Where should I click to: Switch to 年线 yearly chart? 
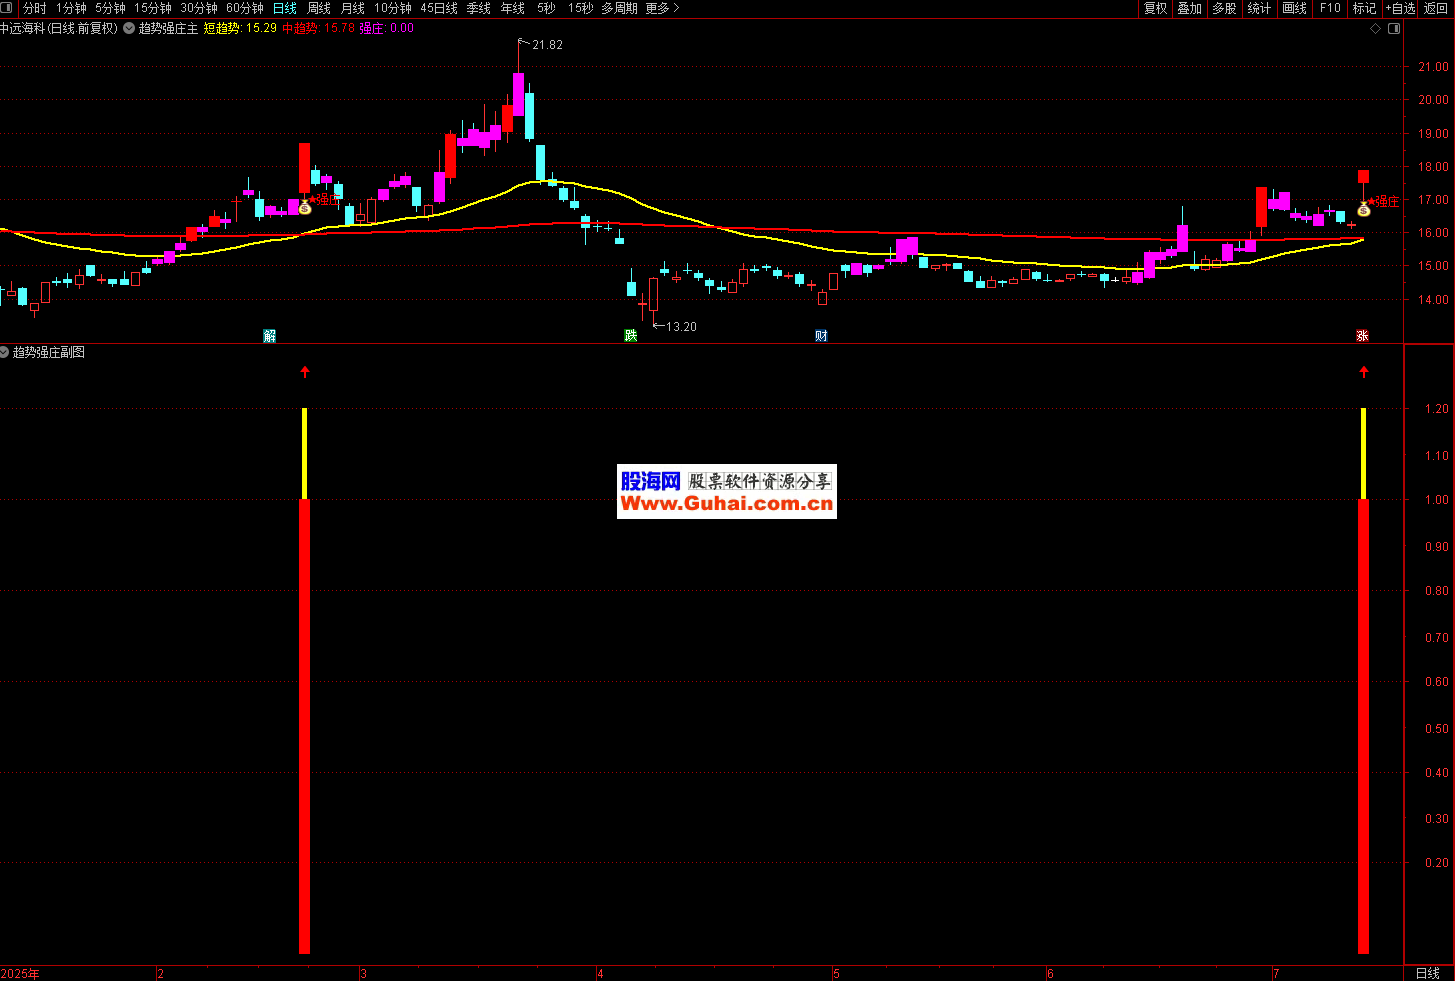[513, 8]
